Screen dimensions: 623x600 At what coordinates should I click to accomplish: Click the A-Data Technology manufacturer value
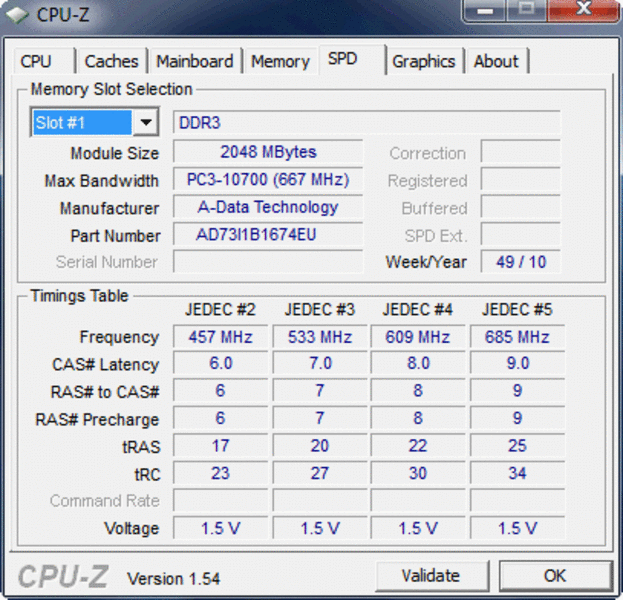click(268, 207)
